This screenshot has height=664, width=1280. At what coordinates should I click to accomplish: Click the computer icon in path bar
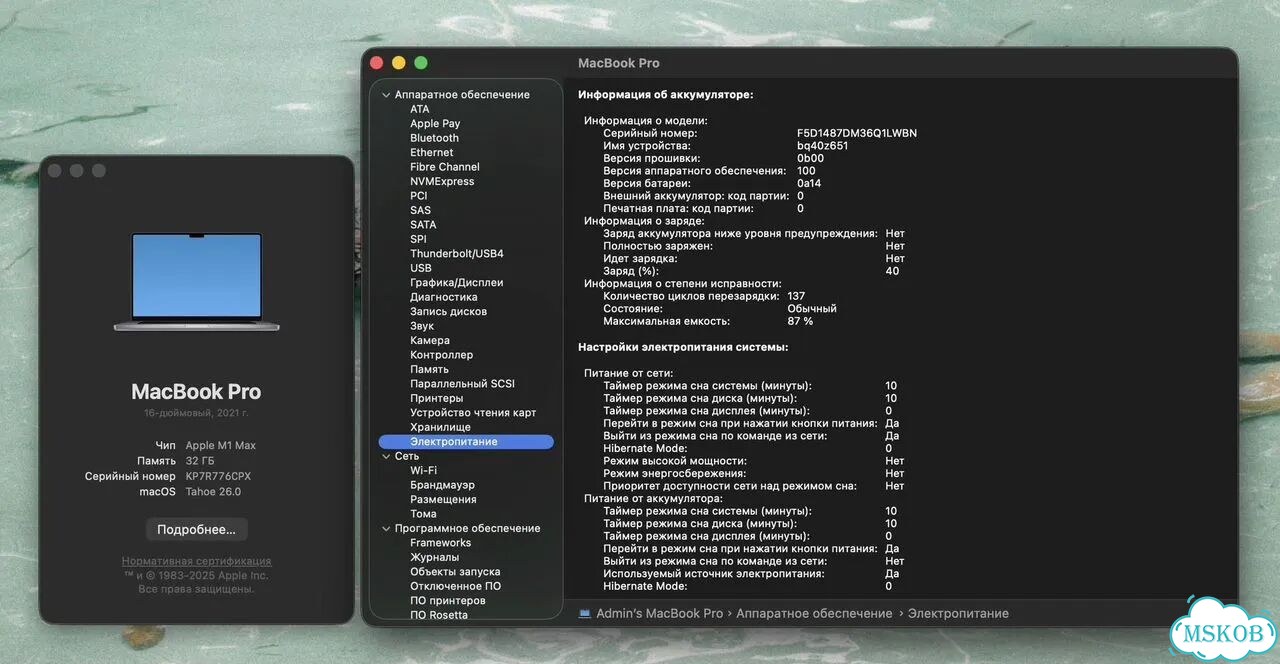[x=585, y=613]
